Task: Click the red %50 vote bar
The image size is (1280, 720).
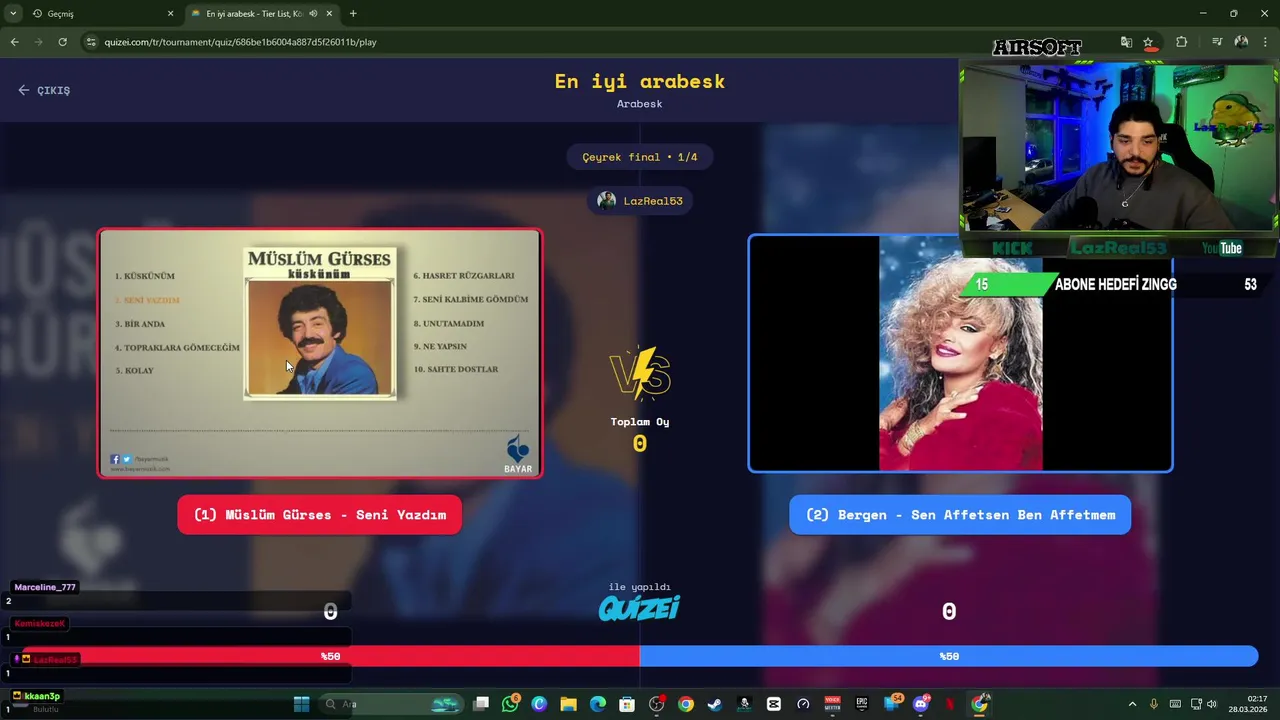Action: coord(330,656)
